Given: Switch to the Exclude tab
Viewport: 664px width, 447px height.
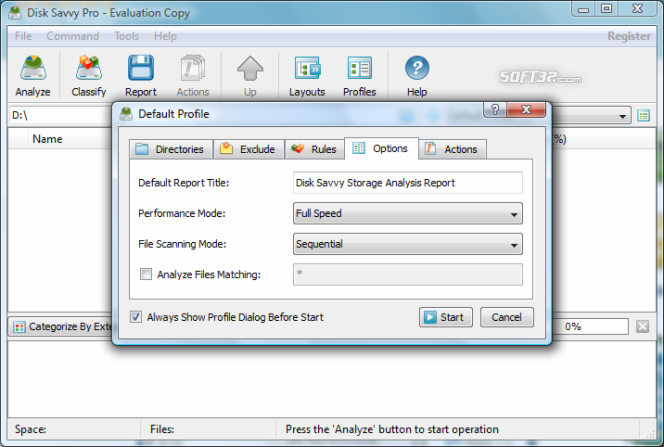Looking at the screenshot, I should [x=249, y=149].
